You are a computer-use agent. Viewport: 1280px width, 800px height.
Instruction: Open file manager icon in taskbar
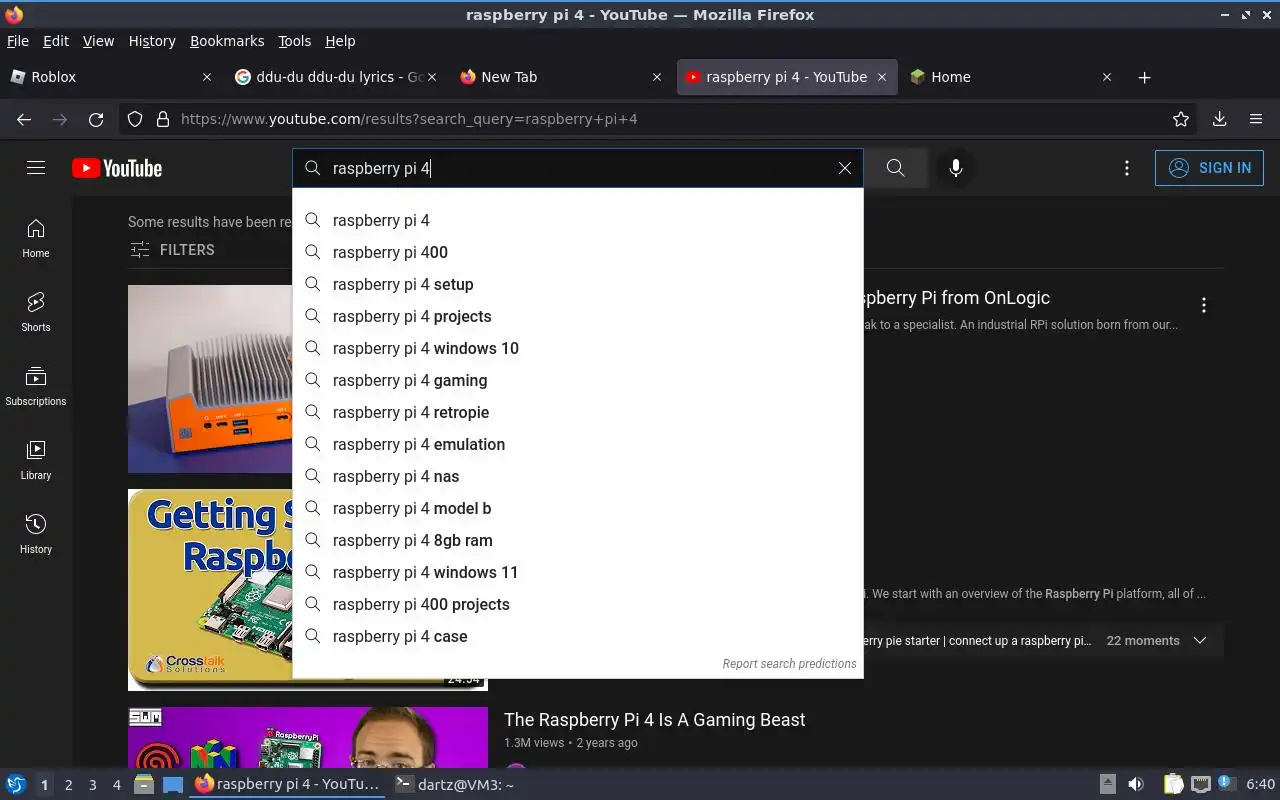point(144,785)
